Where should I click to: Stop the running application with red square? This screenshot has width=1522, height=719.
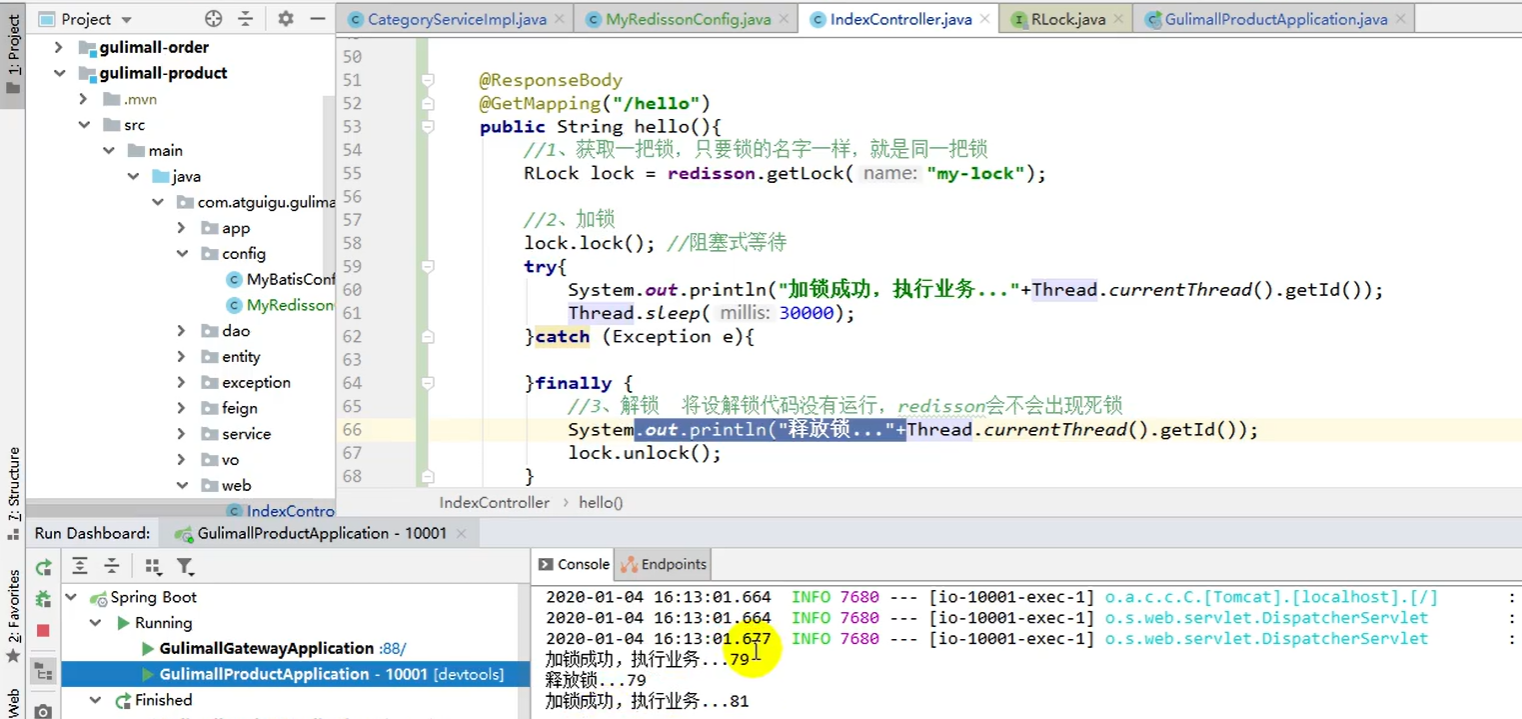[43, 630]
